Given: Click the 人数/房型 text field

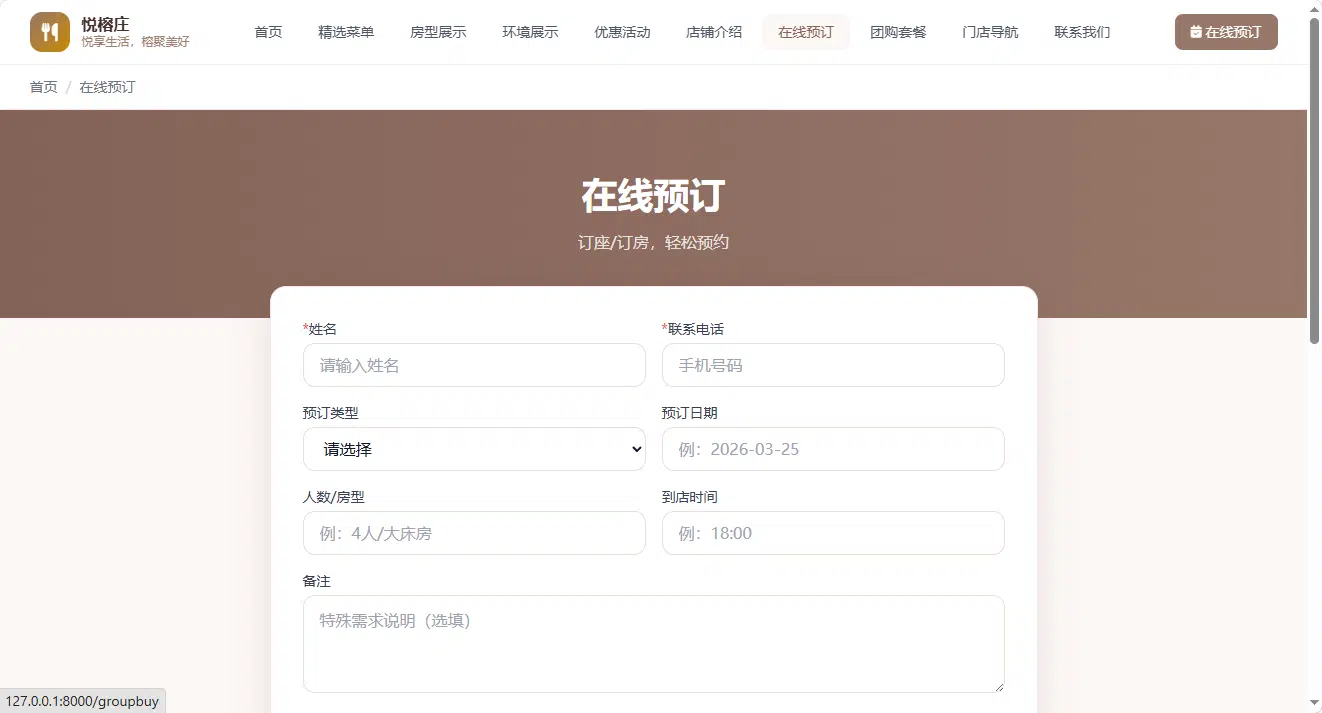Looking at the screenshot, I should pyautogui.click(x=474, y=533).
